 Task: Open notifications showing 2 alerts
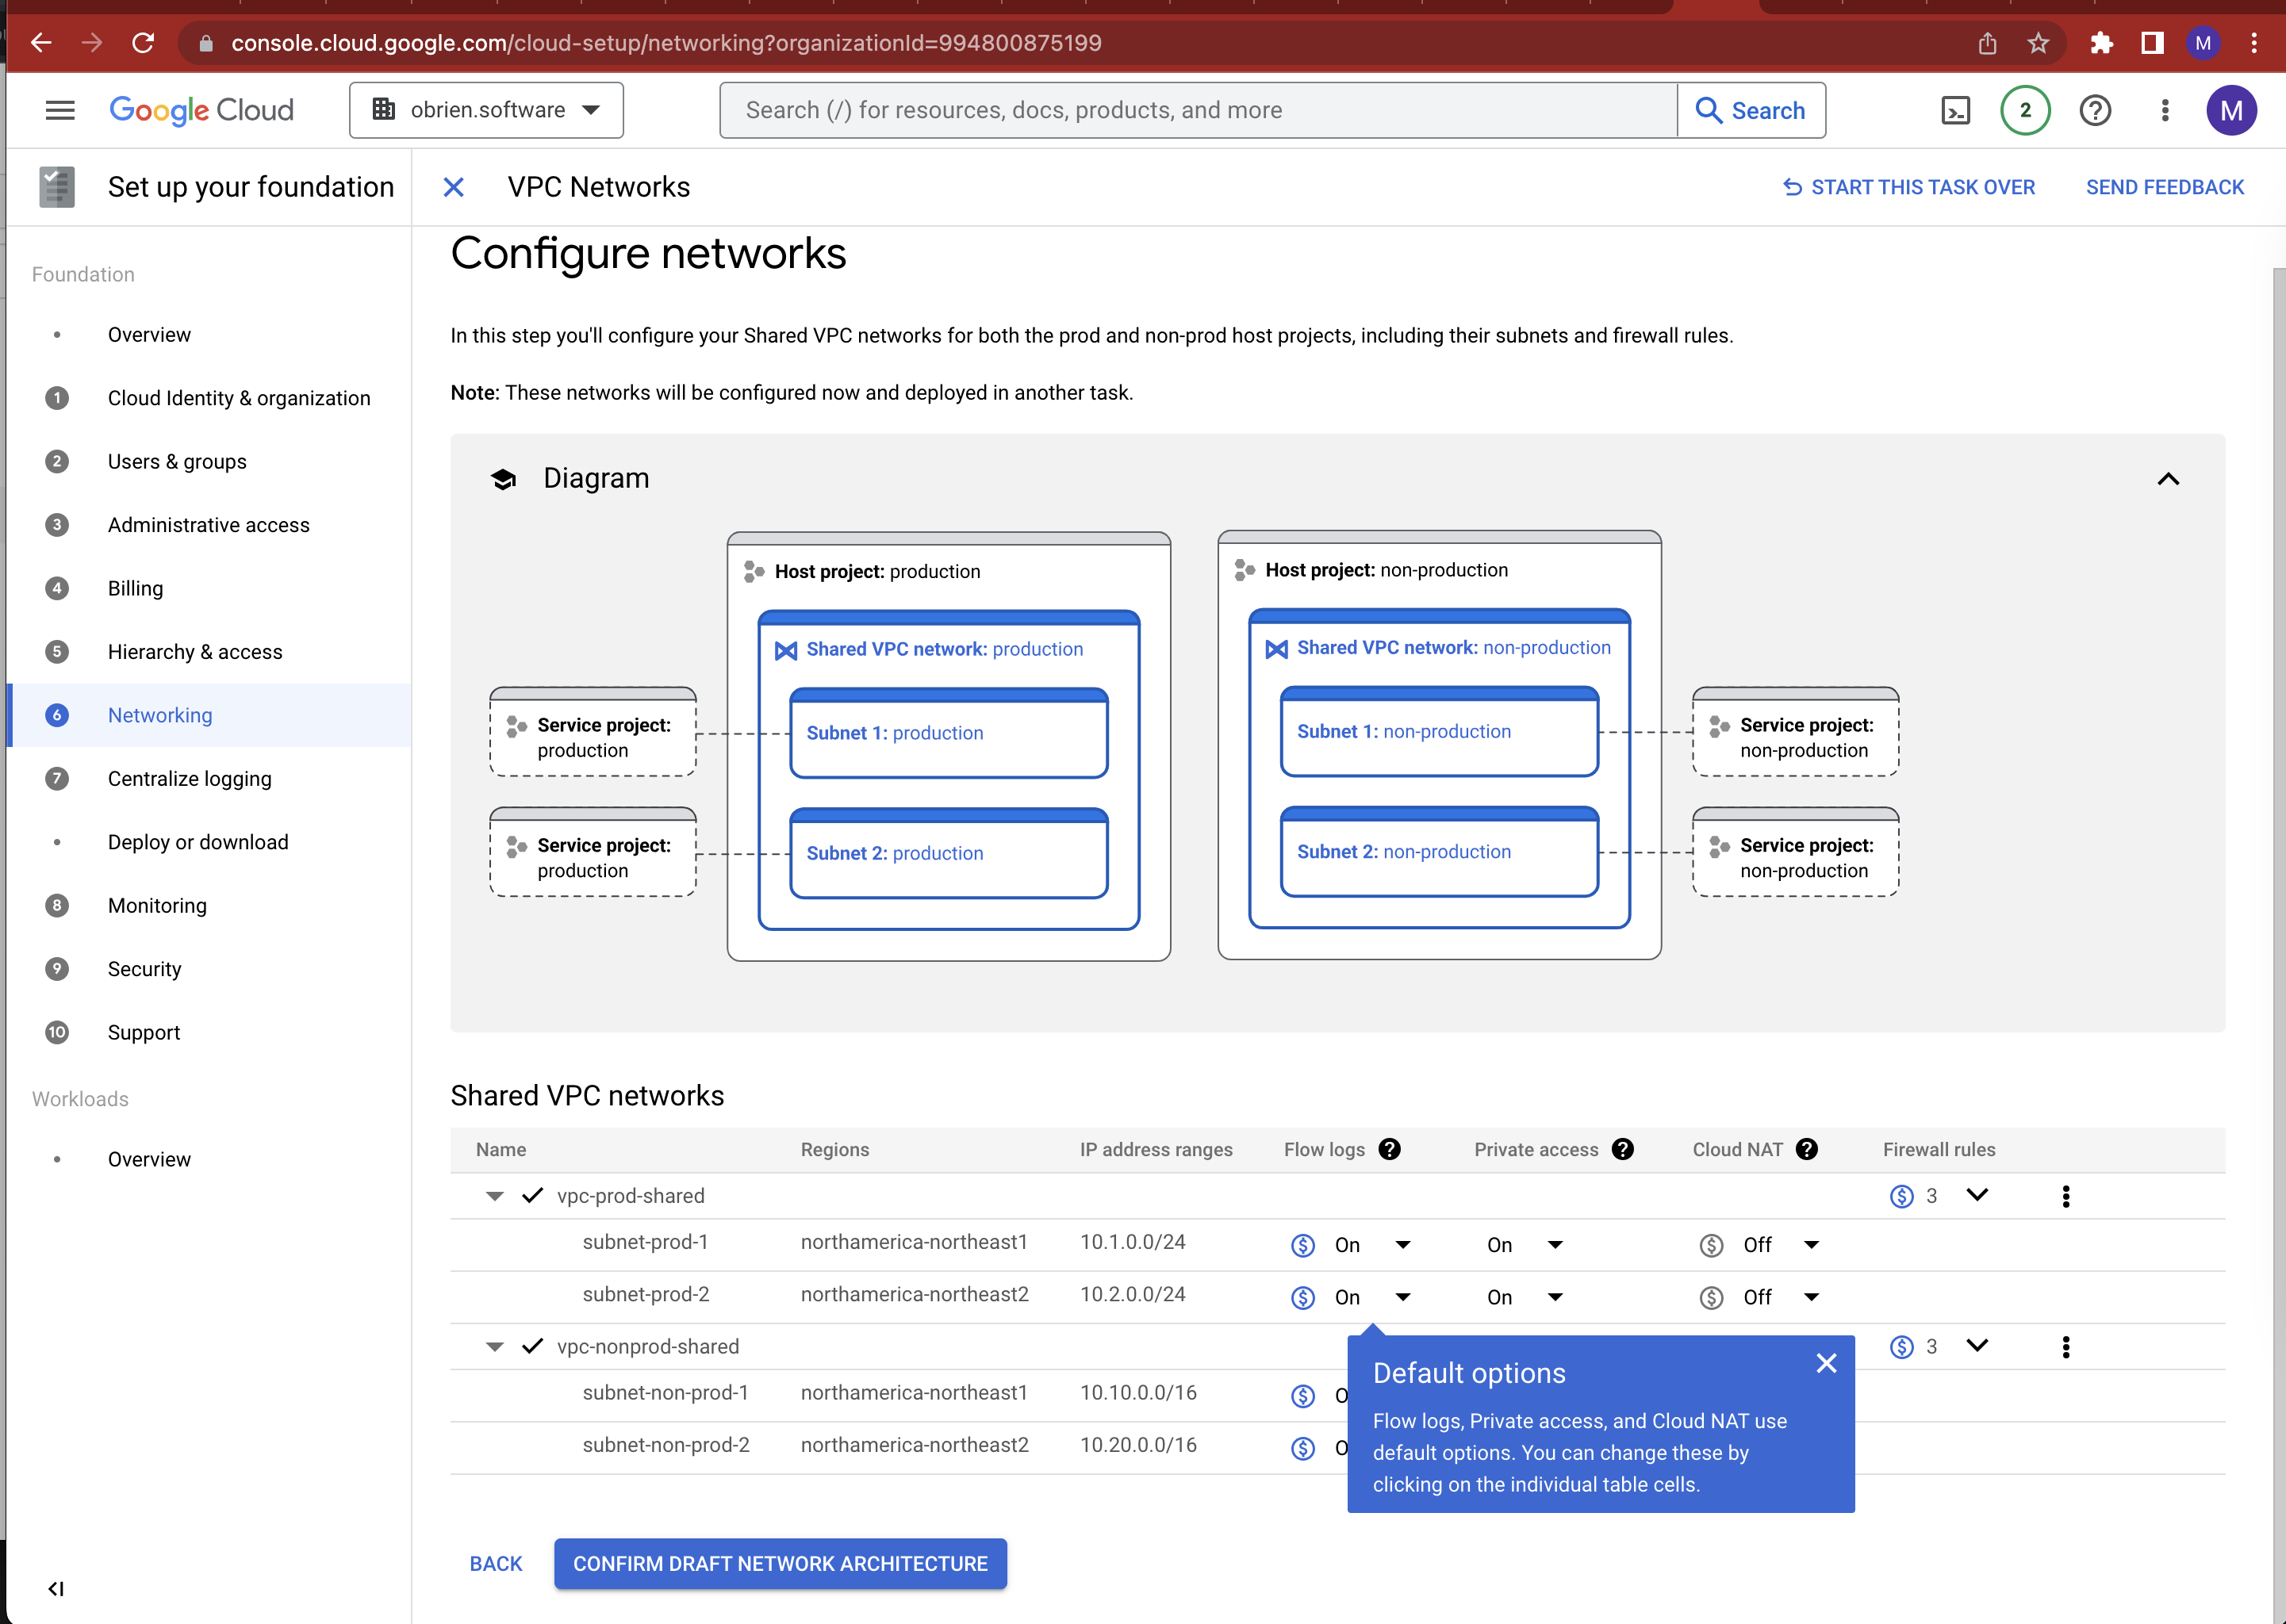(x=2024, y=110)
